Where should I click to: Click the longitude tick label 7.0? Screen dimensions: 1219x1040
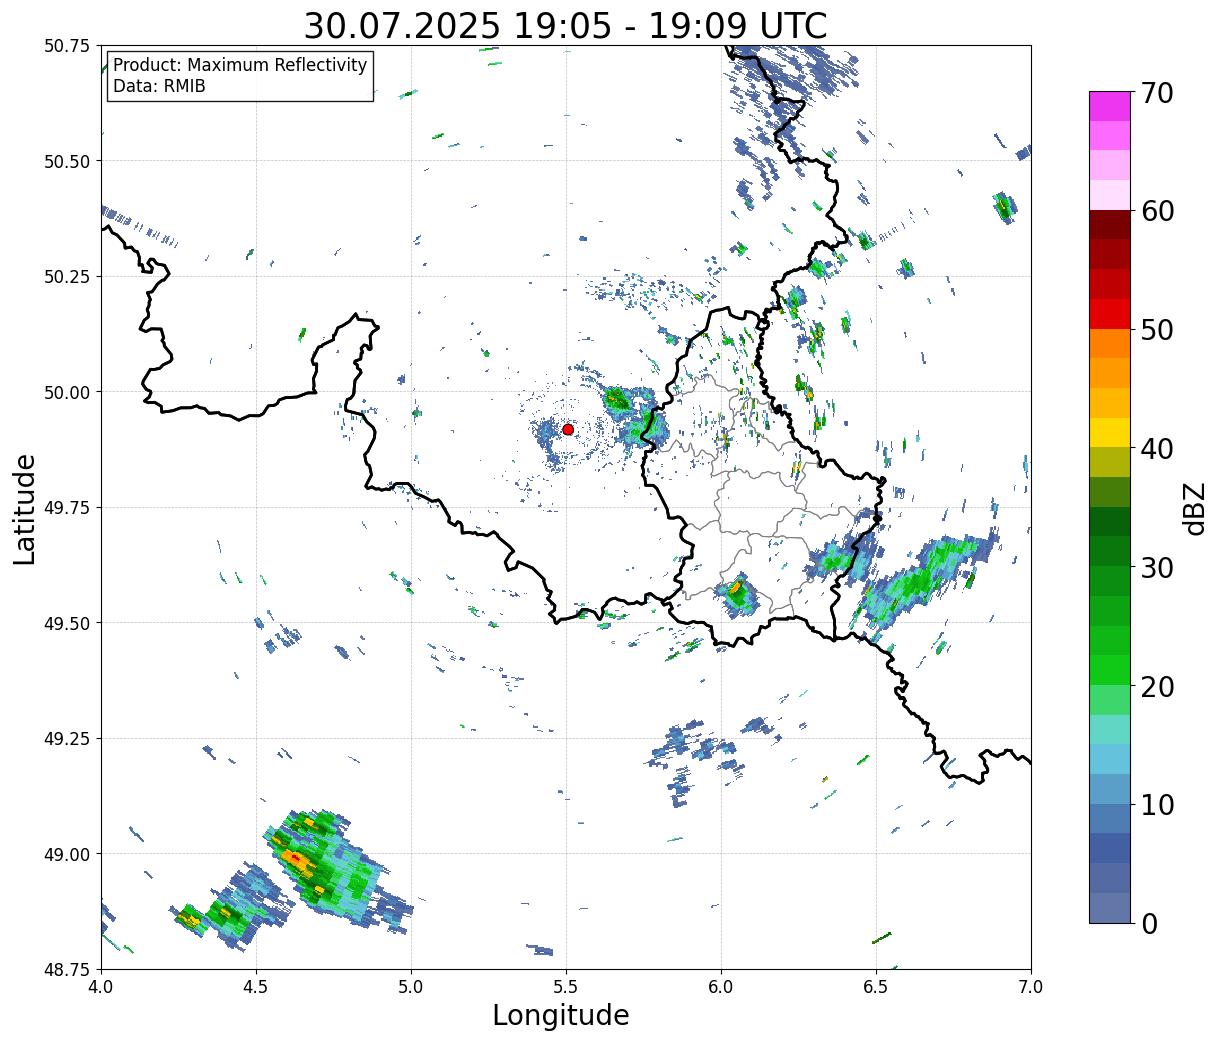[1031, 986]
